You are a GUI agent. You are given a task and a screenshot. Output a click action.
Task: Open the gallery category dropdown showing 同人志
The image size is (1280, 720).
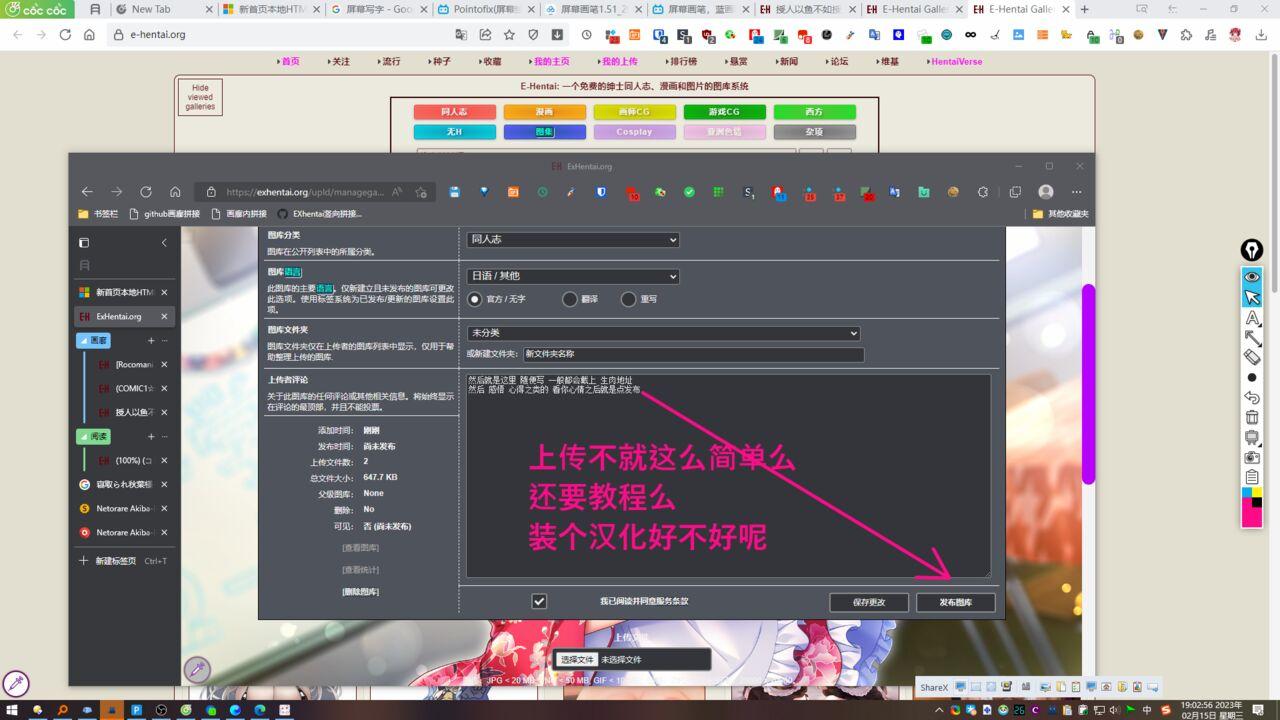[573, 240]
